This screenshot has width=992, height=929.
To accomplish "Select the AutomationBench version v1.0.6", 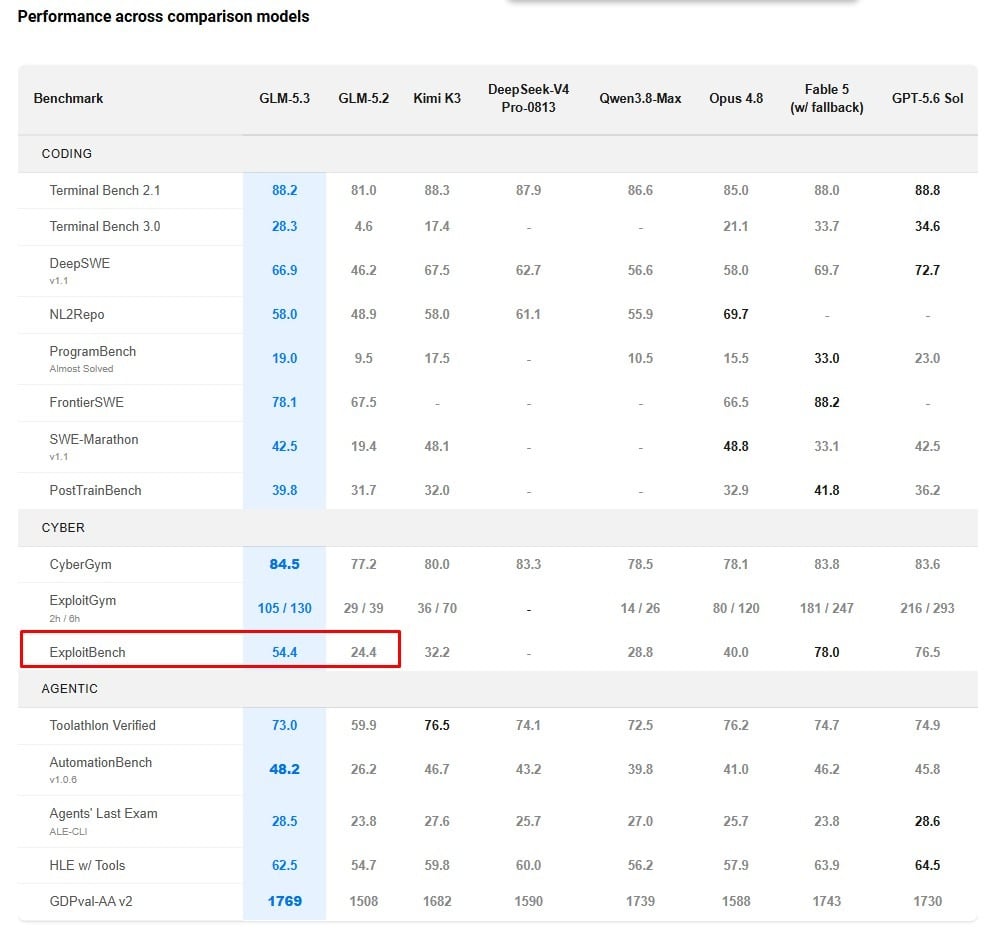I will click(63, 780).
